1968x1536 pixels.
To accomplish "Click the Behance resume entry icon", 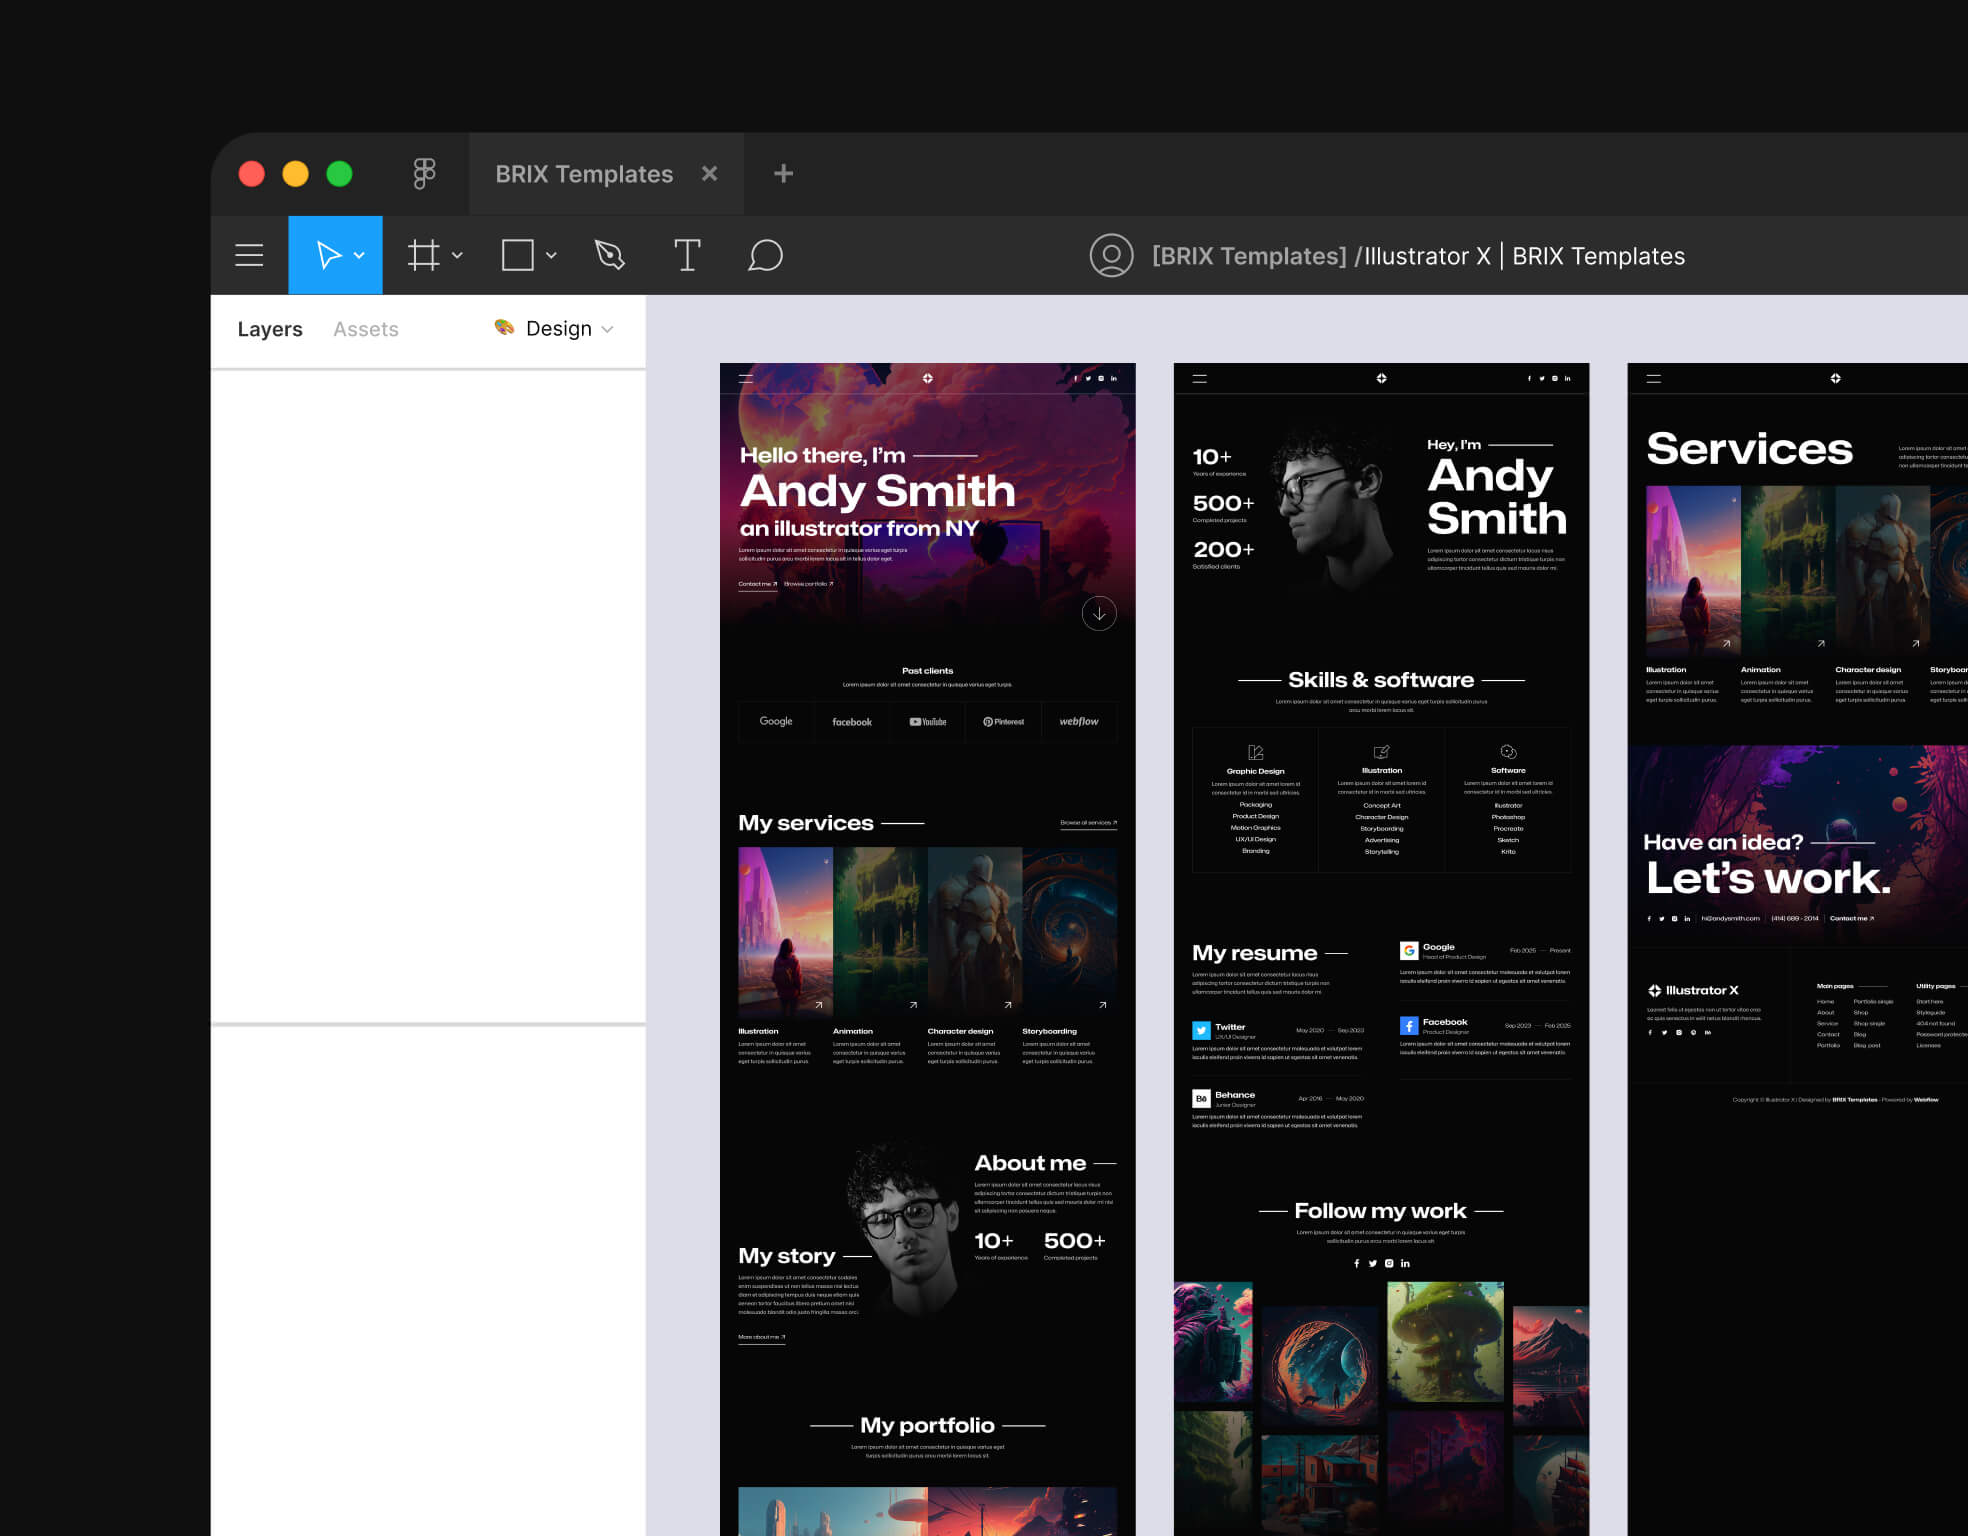I will click(x=1201, y=1098).
